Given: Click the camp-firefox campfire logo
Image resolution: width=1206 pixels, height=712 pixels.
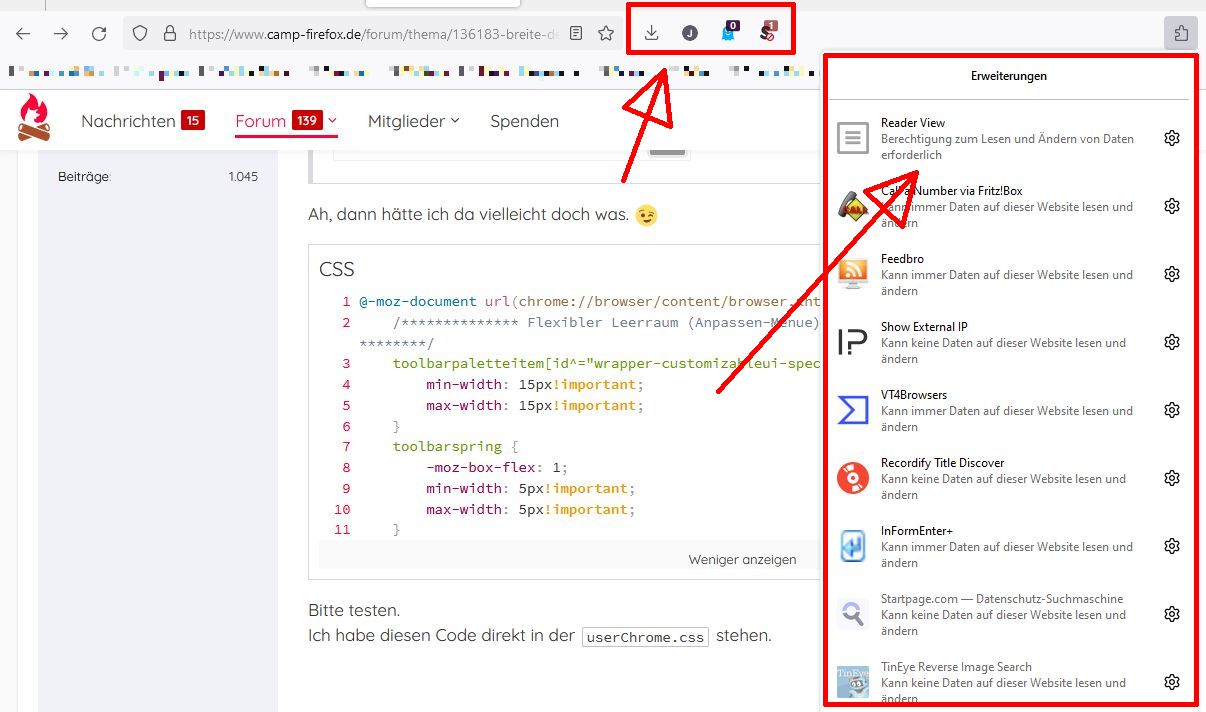Looking at the screenshot, I should 34,118.
